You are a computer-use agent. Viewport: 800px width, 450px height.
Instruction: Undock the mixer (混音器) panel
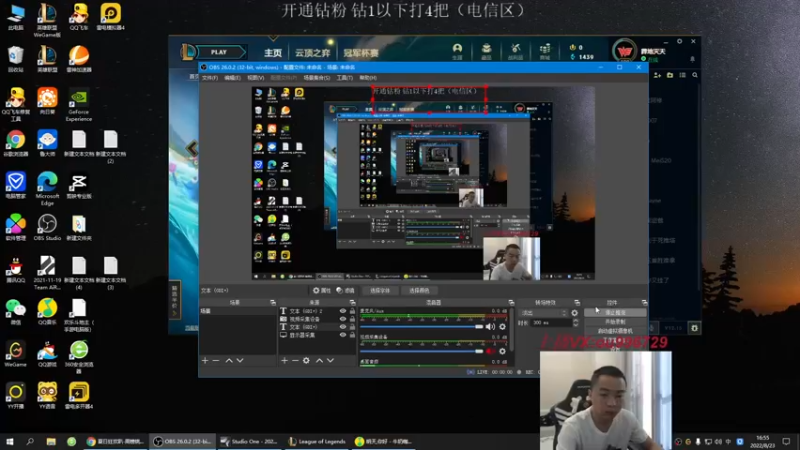[511, 303]
